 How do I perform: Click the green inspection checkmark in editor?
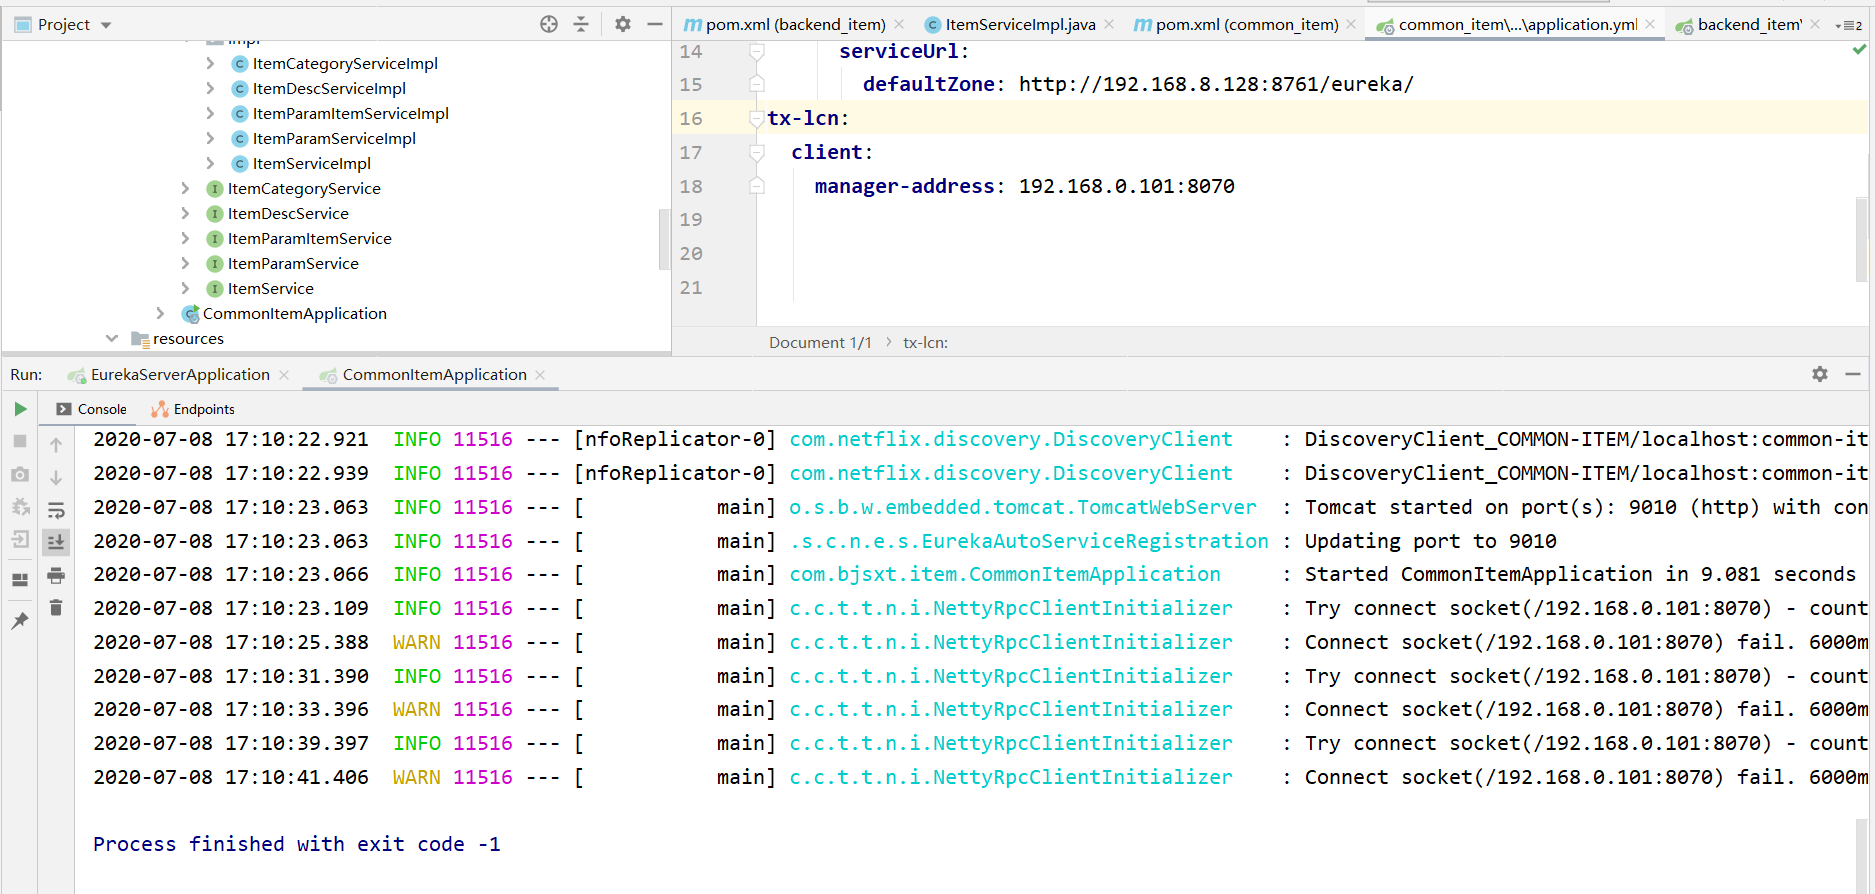(x=1859, y=50)
